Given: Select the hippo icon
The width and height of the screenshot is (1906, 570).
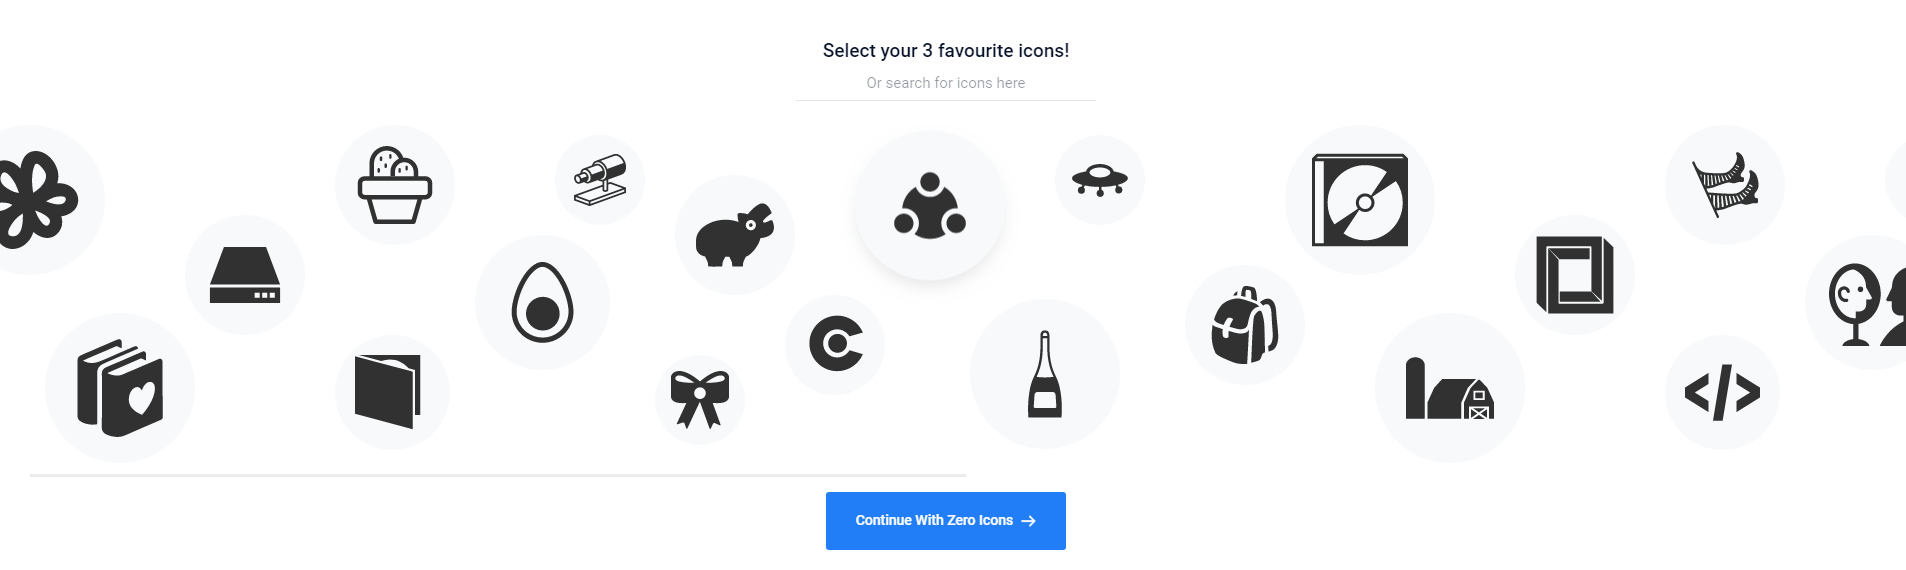Looking at the screenshot, I should (x=735, y=235).
